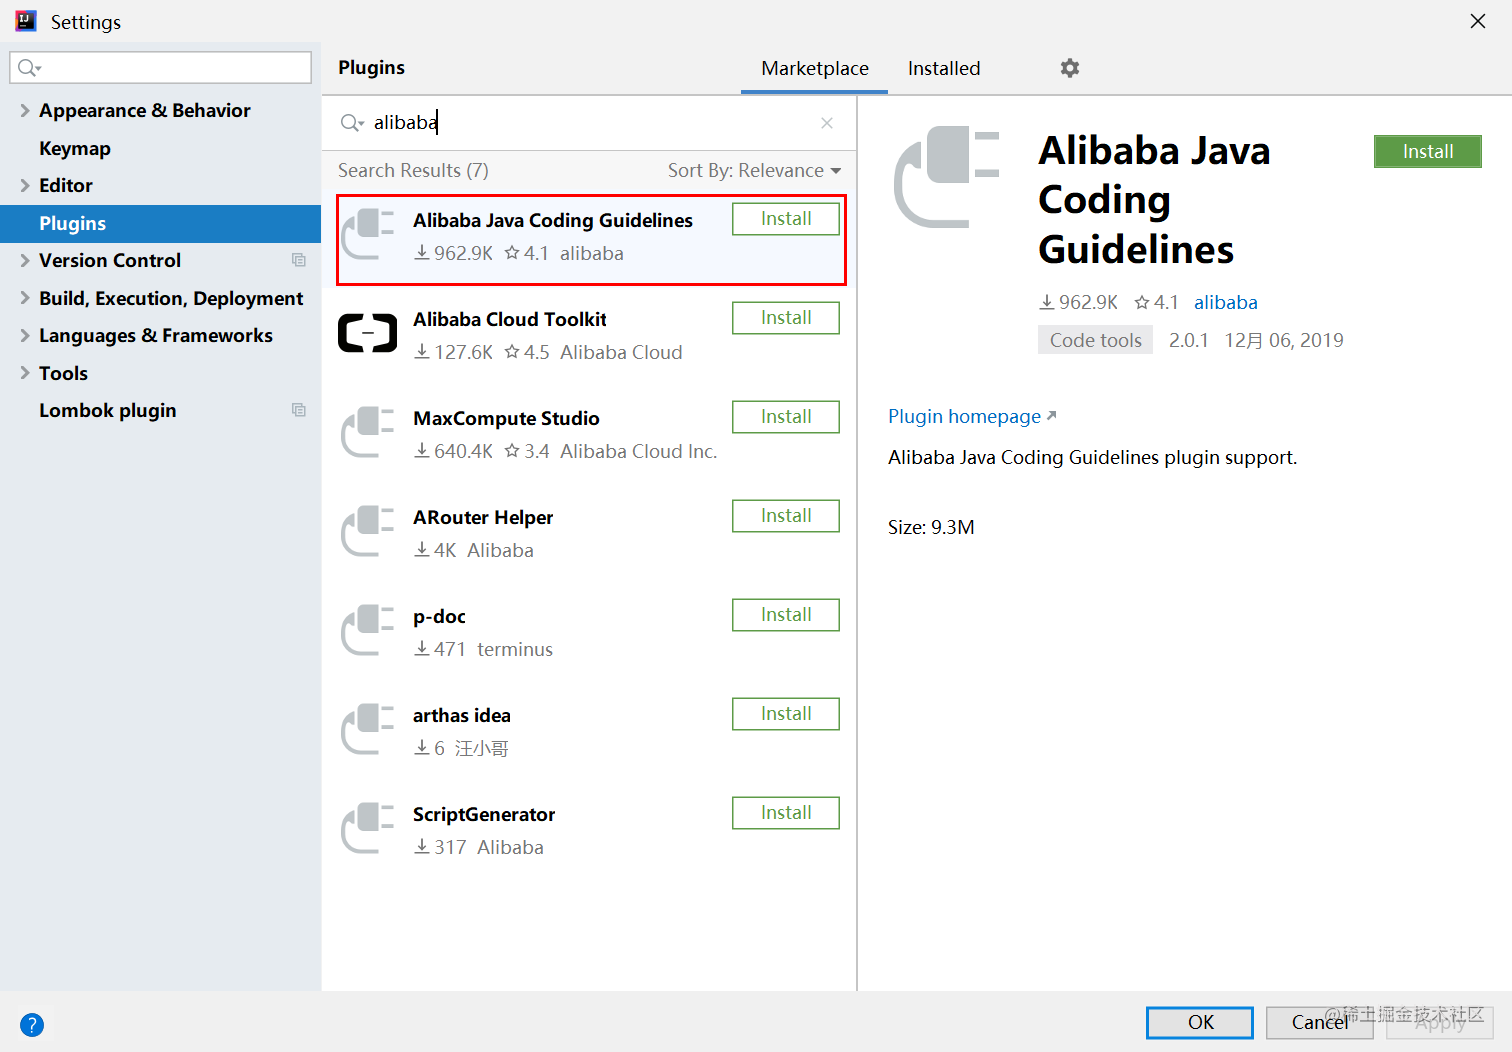This screenshot has height=1052, width=1512.
Task: Click the large plugin icon in details pane
Action: click(x=947, y=177)
